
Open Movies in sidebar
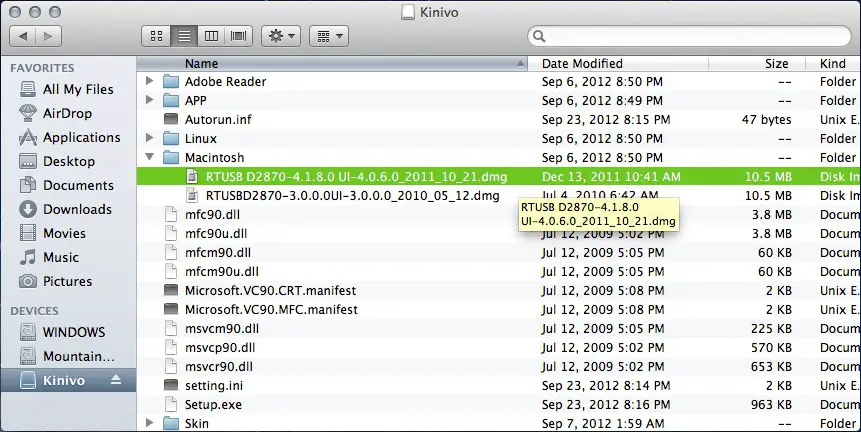point(53,233)
